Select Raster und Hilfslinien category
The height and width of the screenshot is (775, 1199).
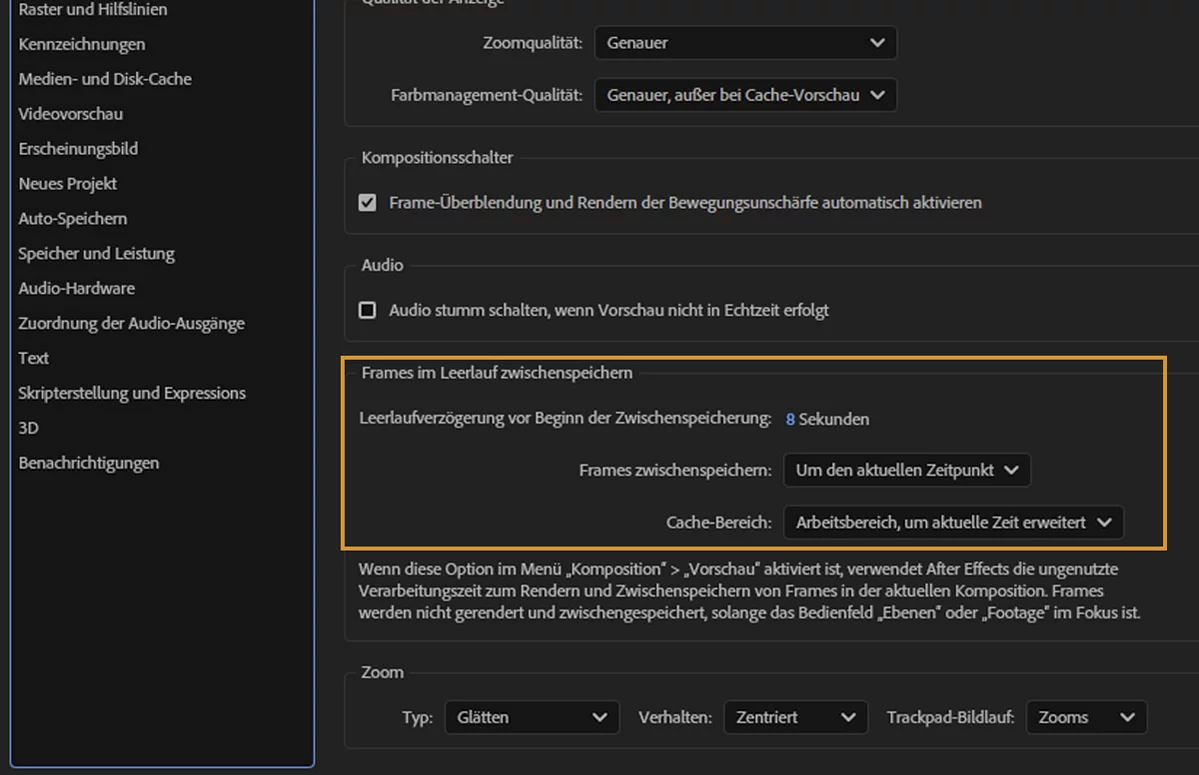(93, 10)
